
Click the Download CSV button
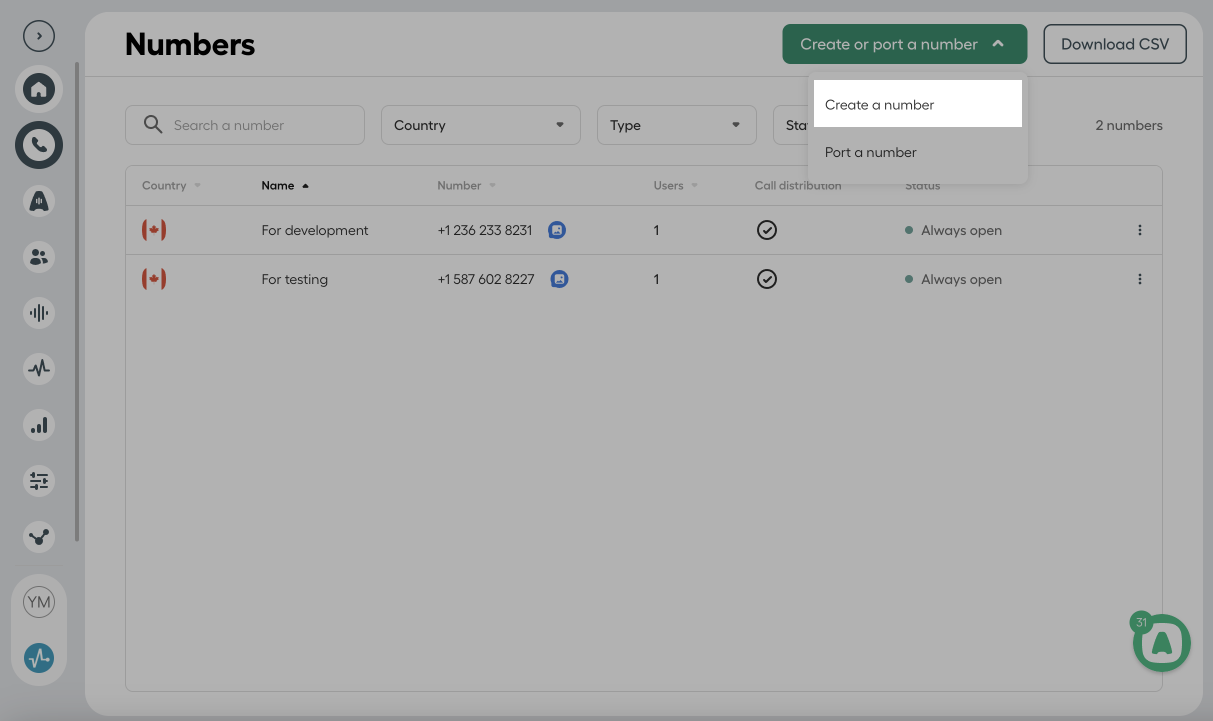[x=1115, y=44]
